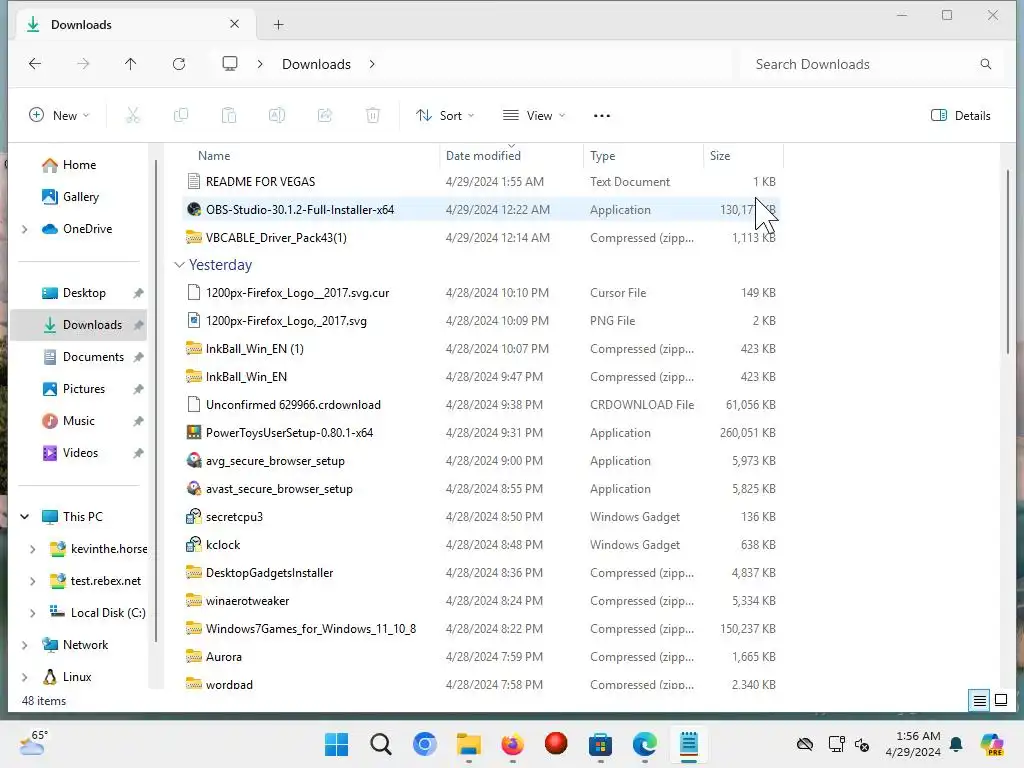Switch to details list view icon in status bar
Screen dimensions: 1024x768
coord(980,701)
